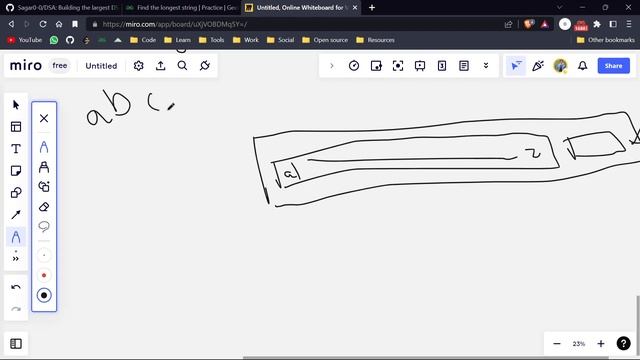The height and width of the screenshot is (360, 640).
Task: Open the notifications bell
Action: 582,66
